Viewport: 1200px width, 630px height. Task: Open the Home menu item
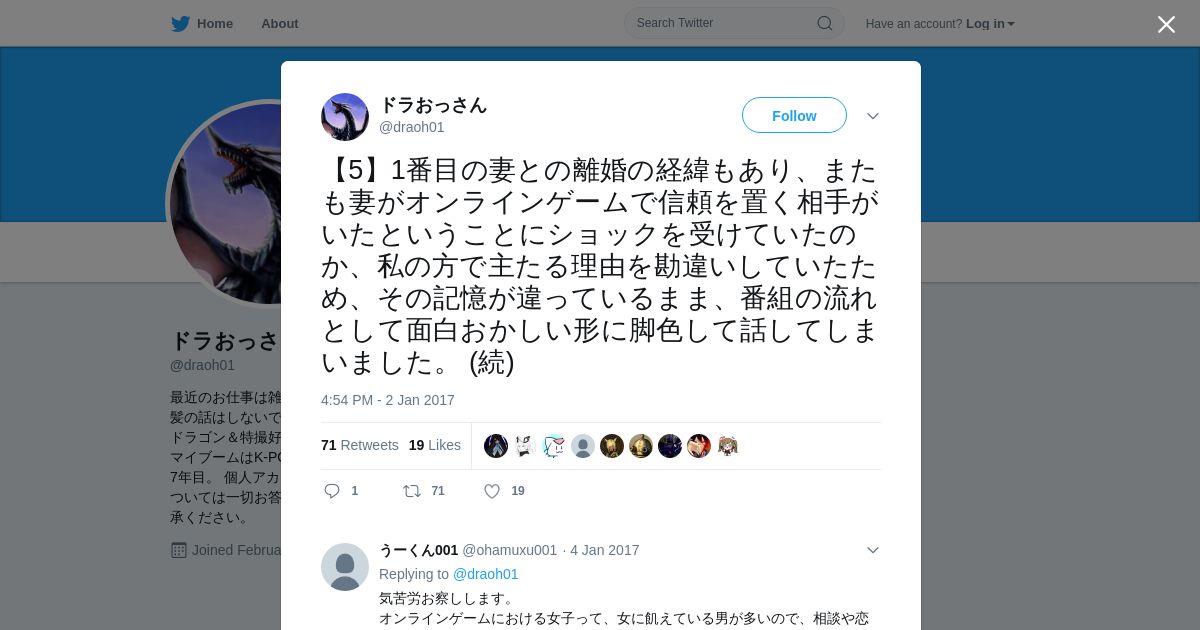tap(215, 24)
